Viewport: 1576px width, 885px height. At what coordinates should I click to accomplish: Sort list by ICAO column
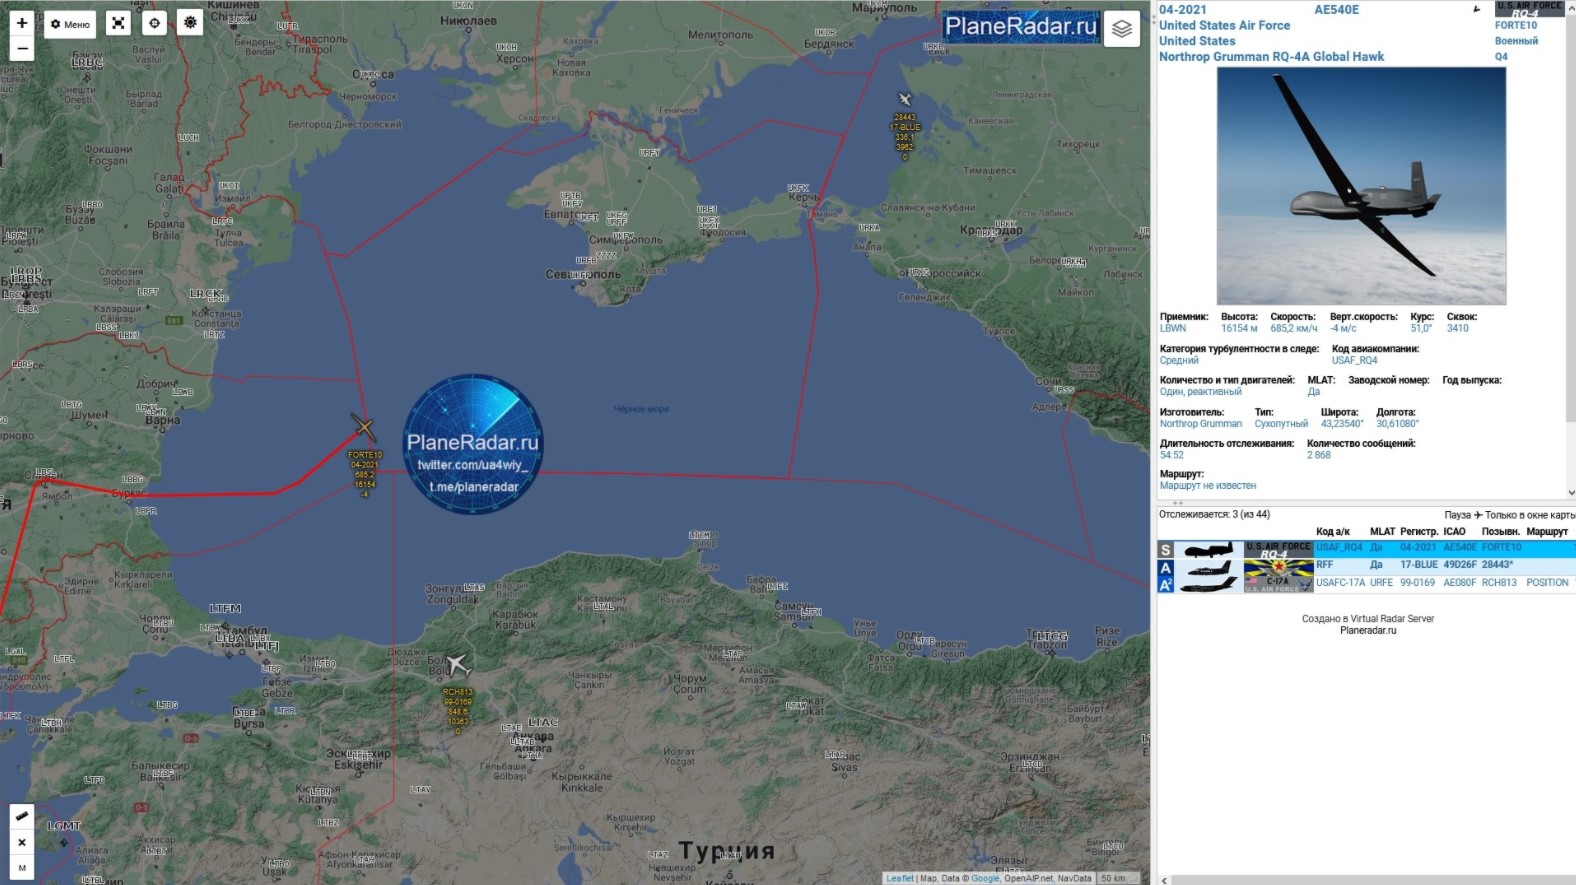point(1454,532)
